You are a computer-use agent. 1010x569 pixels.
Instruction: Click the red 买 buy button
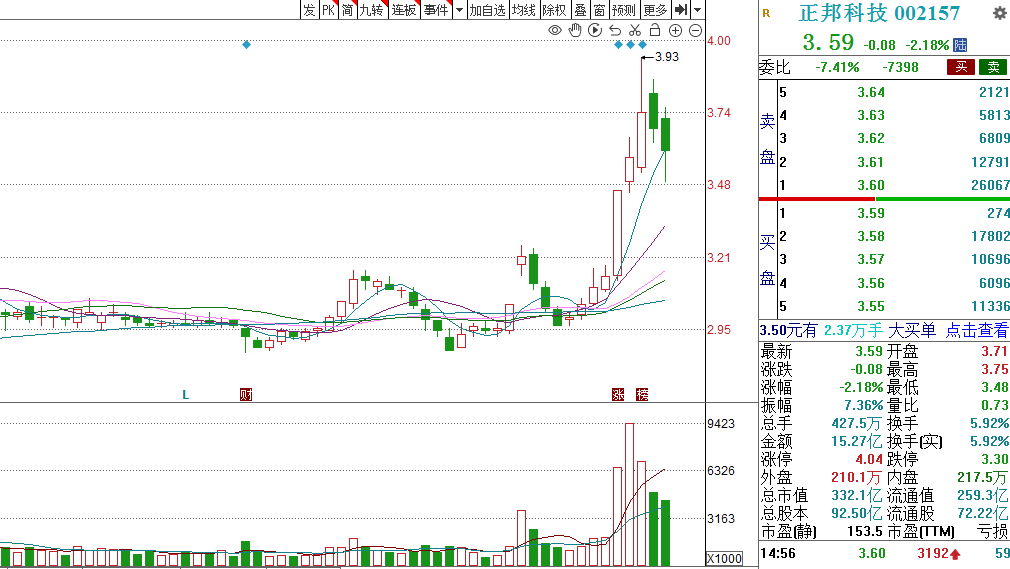tap(961, 67)
